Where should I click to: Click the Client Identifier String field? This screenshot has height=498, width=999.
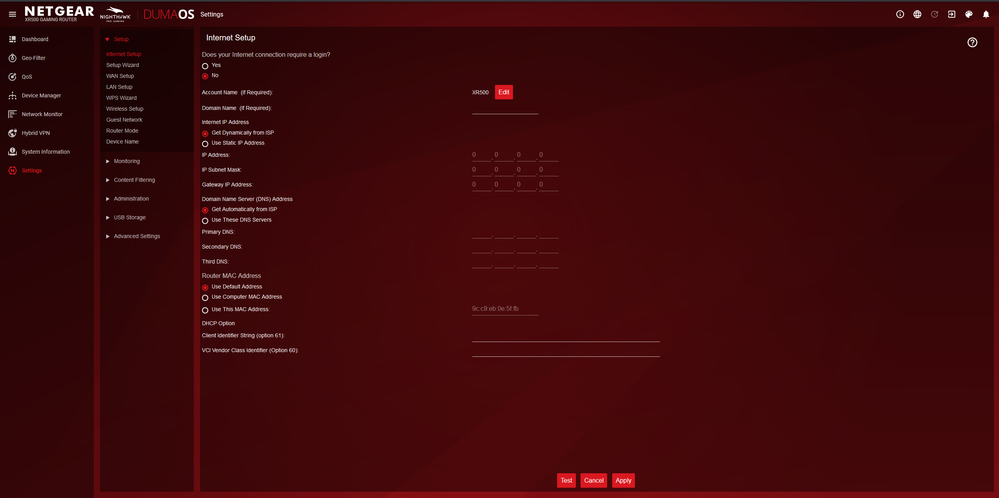(x=566, y=336)
